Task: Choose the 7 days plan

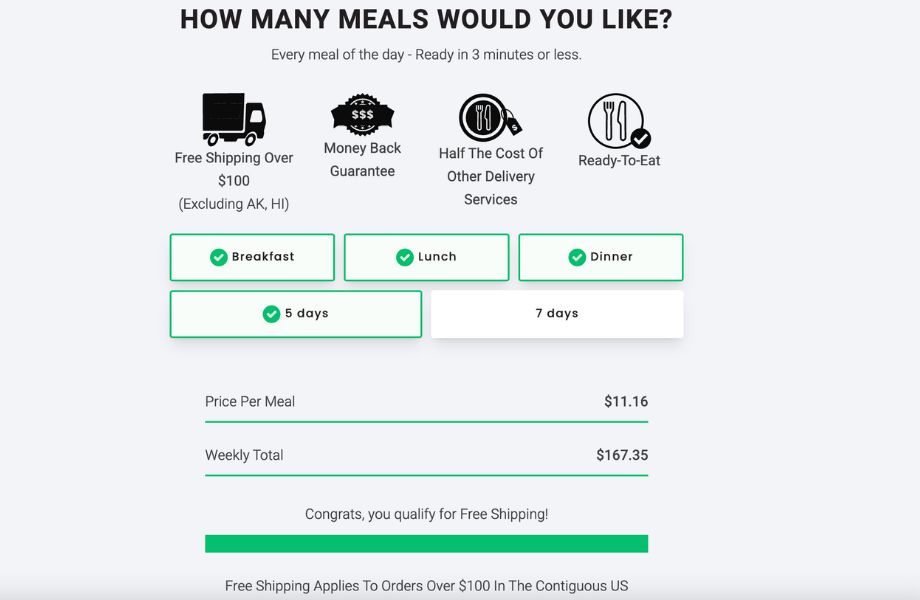Action: pyautogui.click(x=557, y=314)
